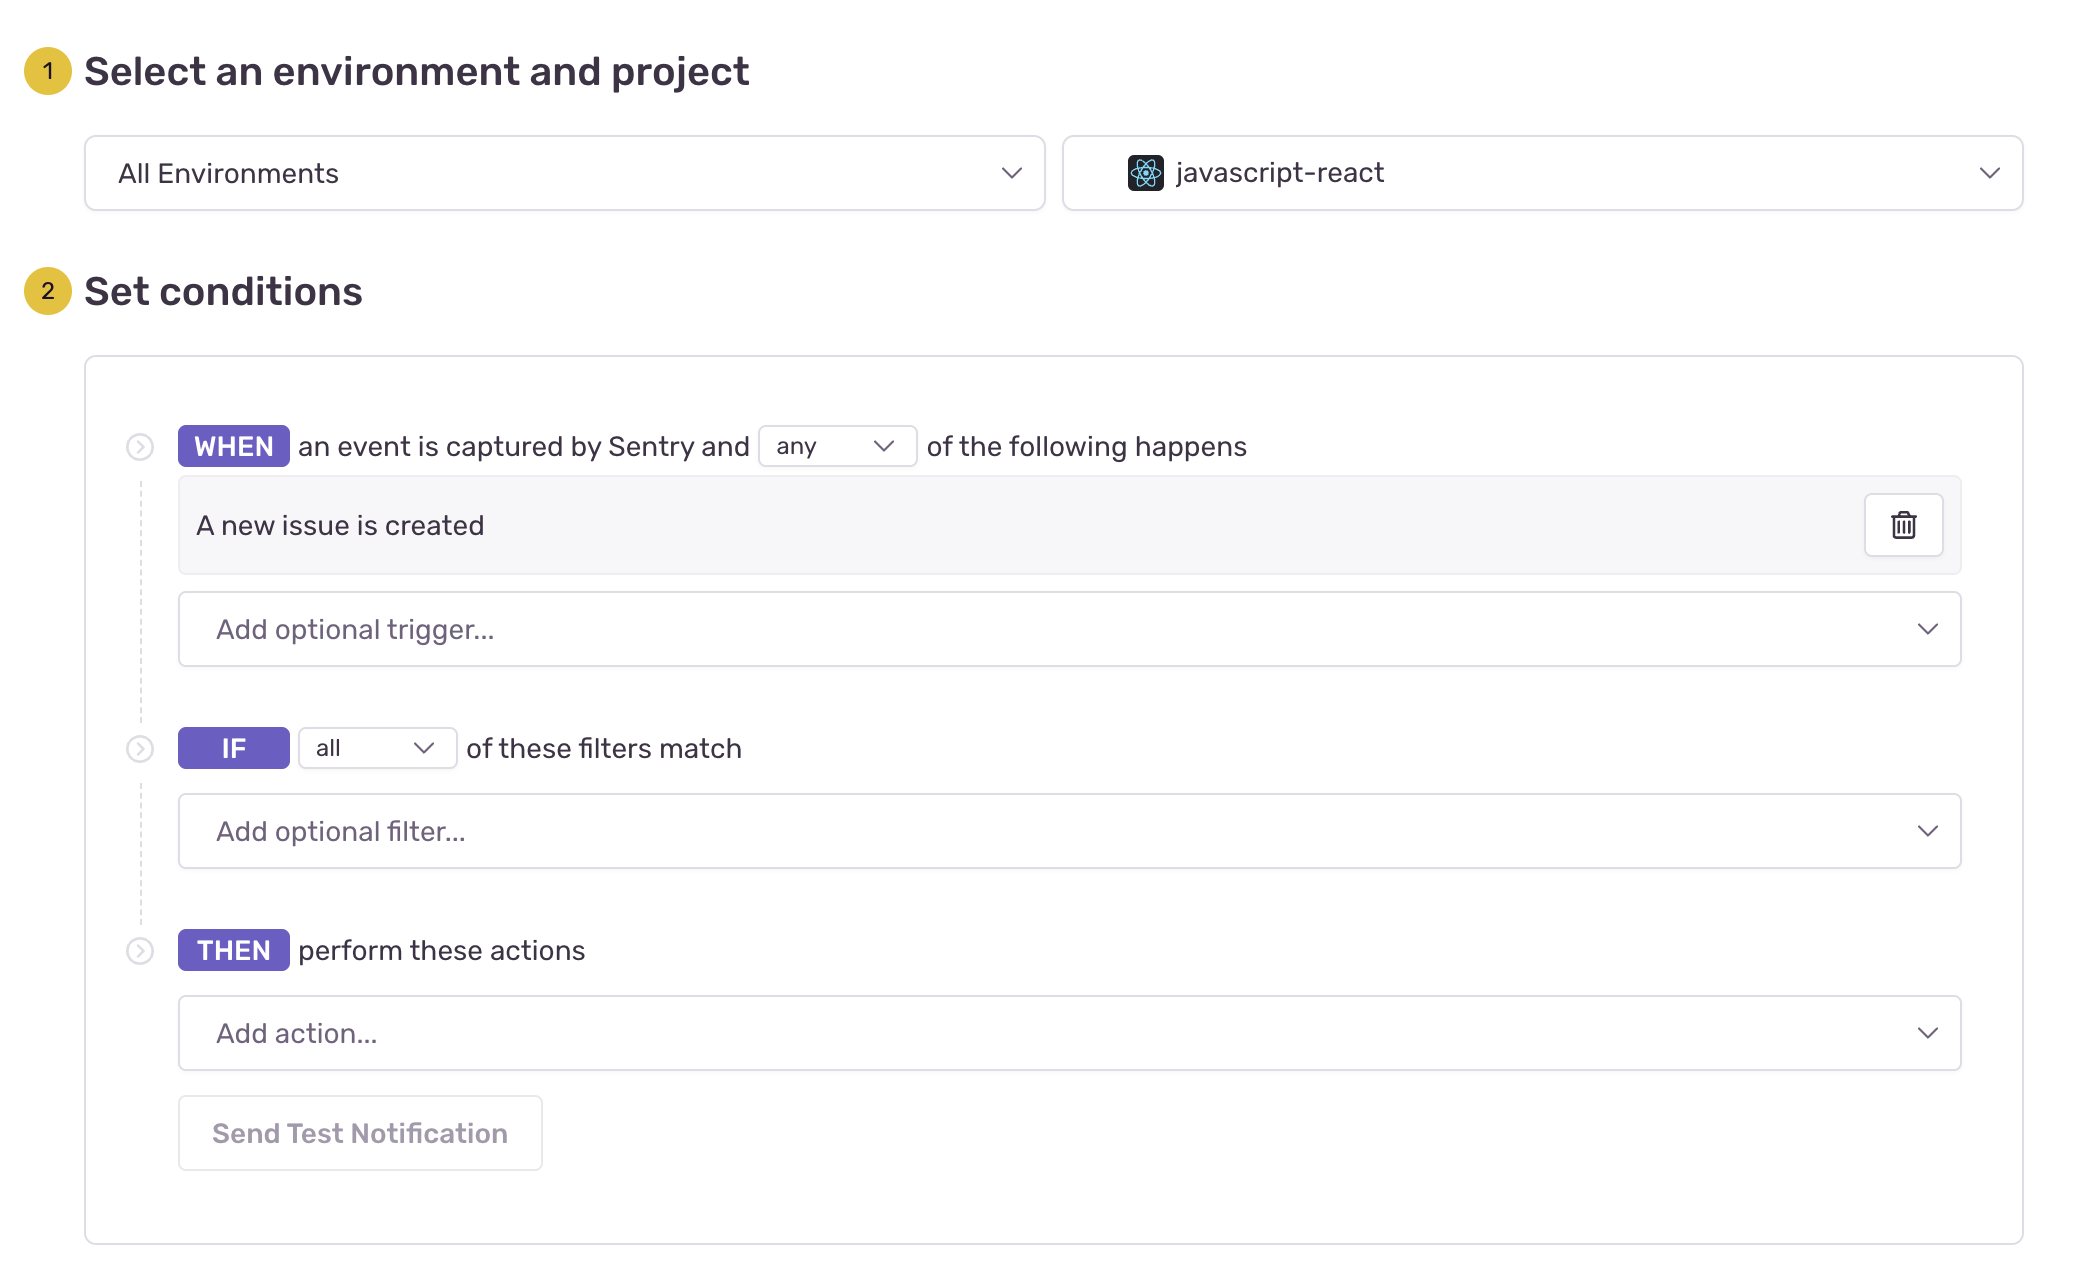This screenshot has width=2086, height=1276.
Task: Click the step 2 yellow badge
Action: point(47,291)
